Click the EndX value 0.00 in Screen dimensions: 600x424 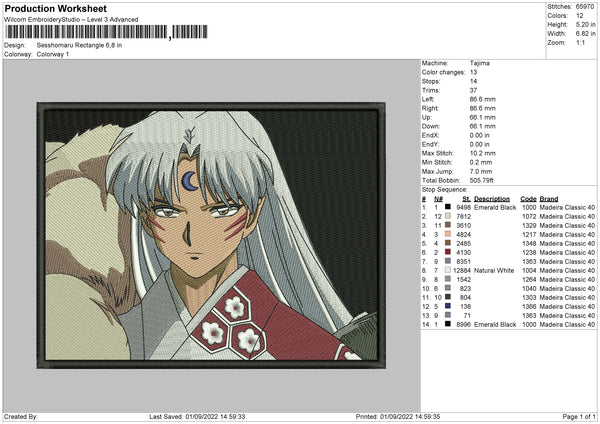tap(479, 135)
